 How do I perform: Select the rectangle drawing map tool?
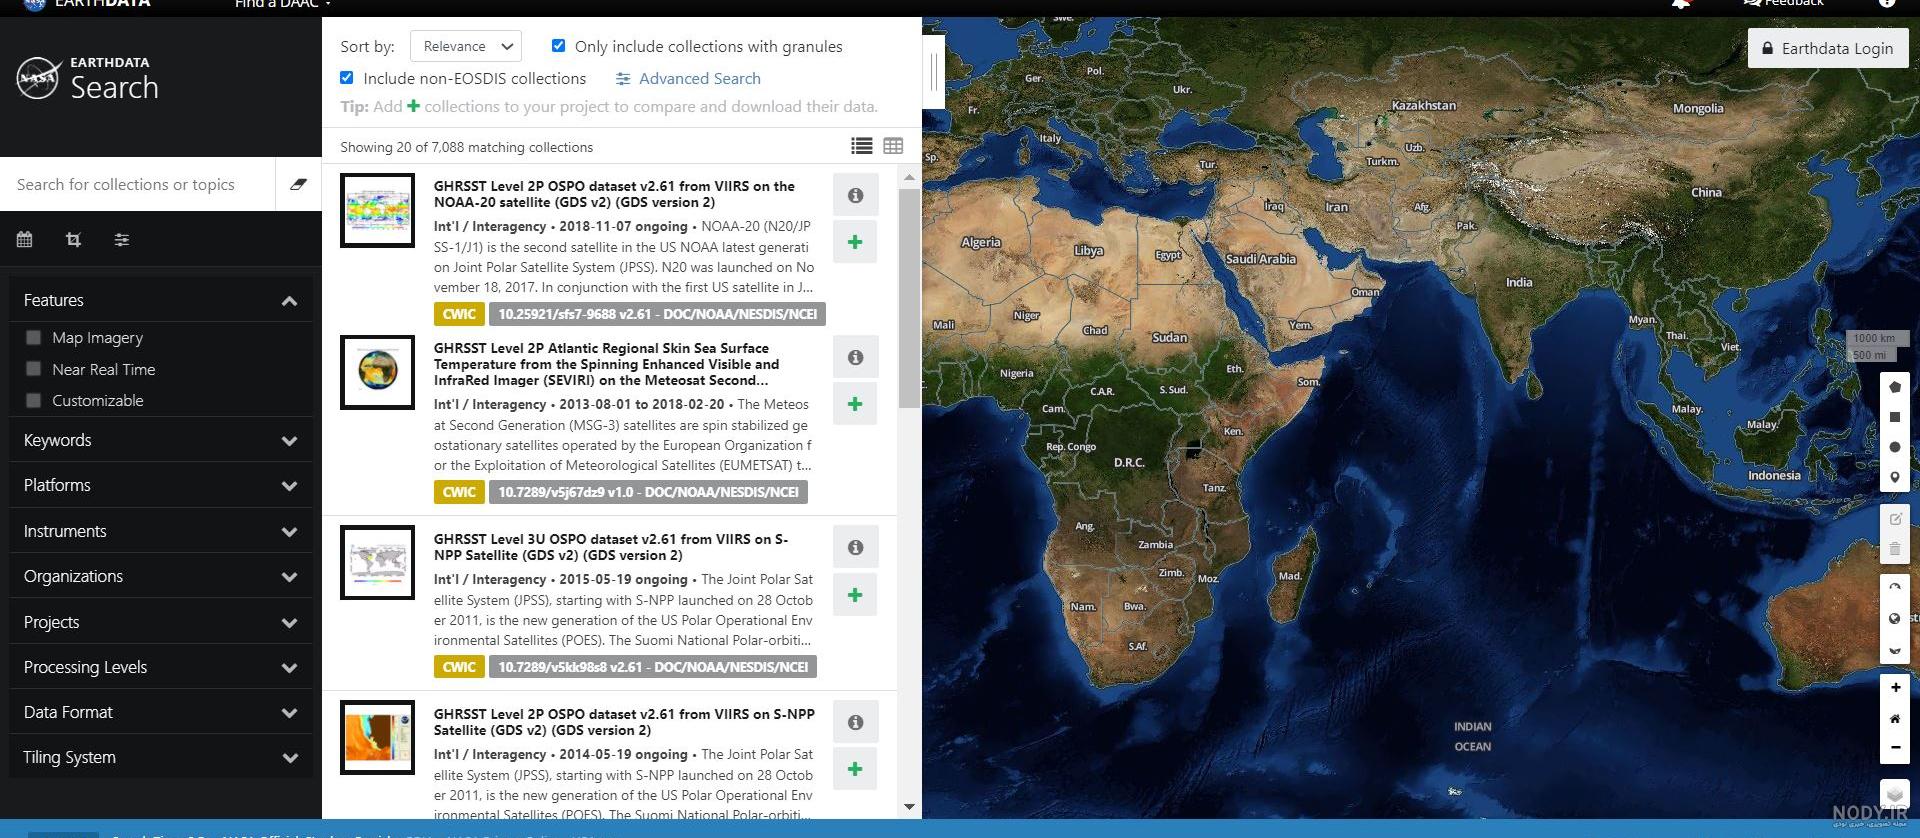[1894, 417]
